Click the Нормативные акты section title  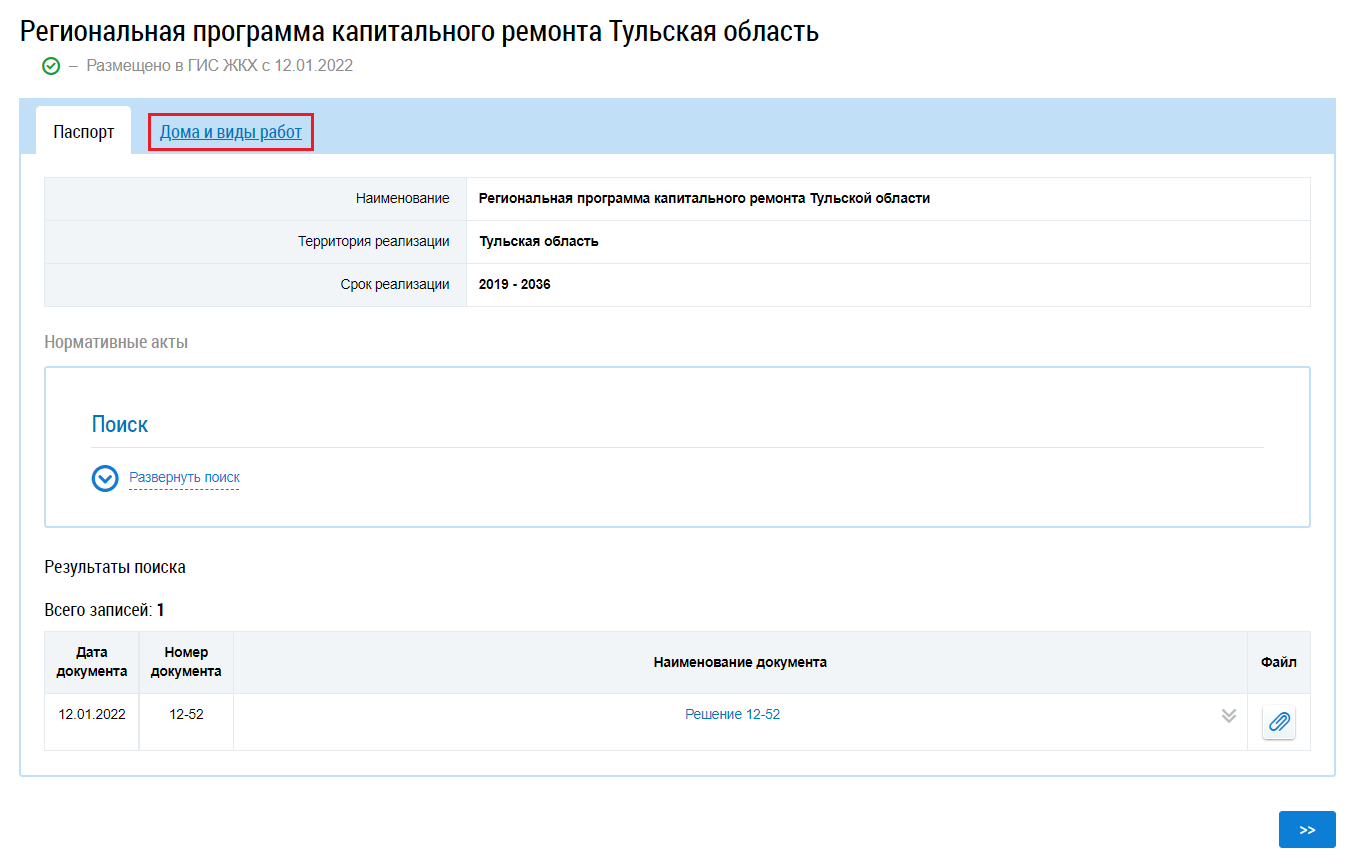116,342
